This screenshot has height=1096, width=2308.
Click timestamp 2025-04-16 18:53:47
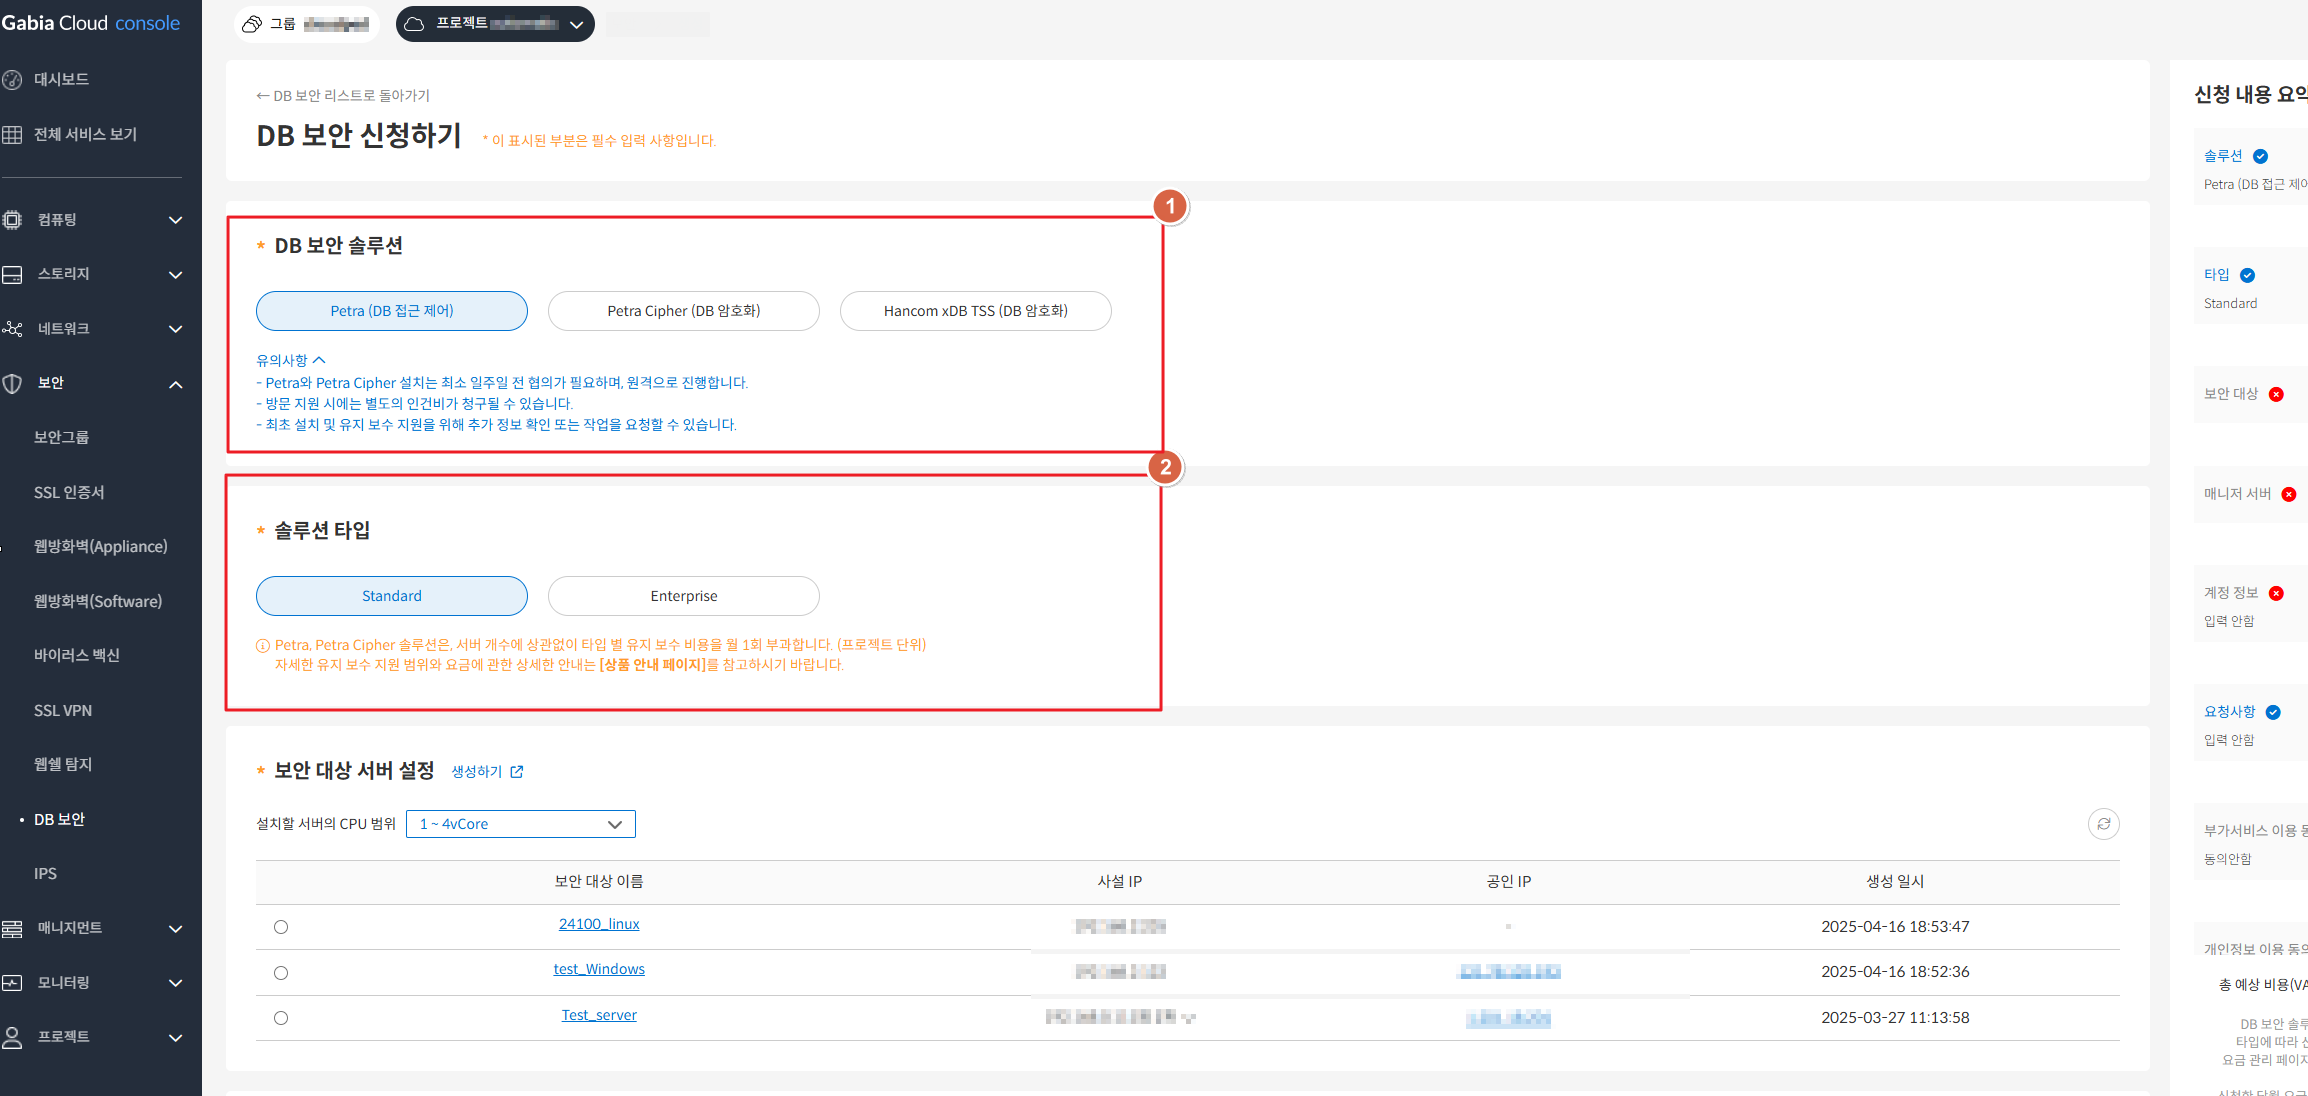[x=1895, y=926]
